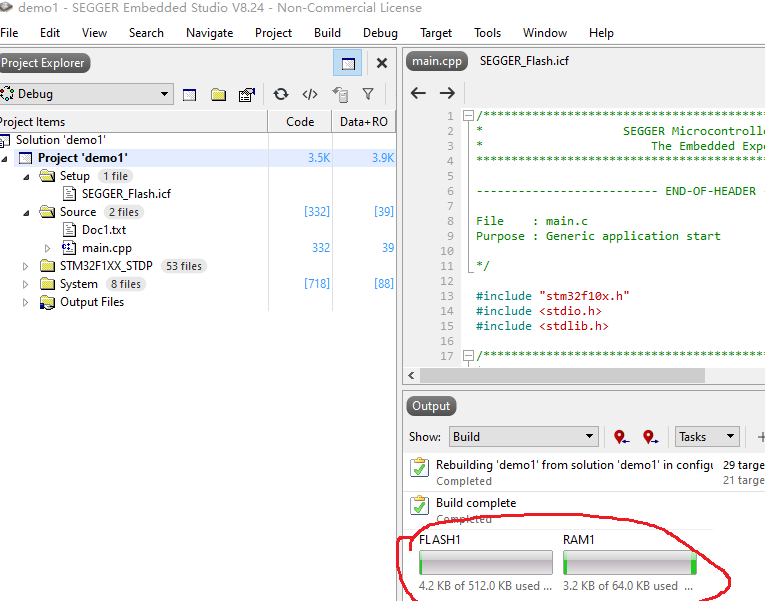Image resolution: width=765 pixels, height=601 pixels.
Task: Switch to the SEGGER_Flash.icf editor tab
Action: pyautogui.click(x=524, y=61)
